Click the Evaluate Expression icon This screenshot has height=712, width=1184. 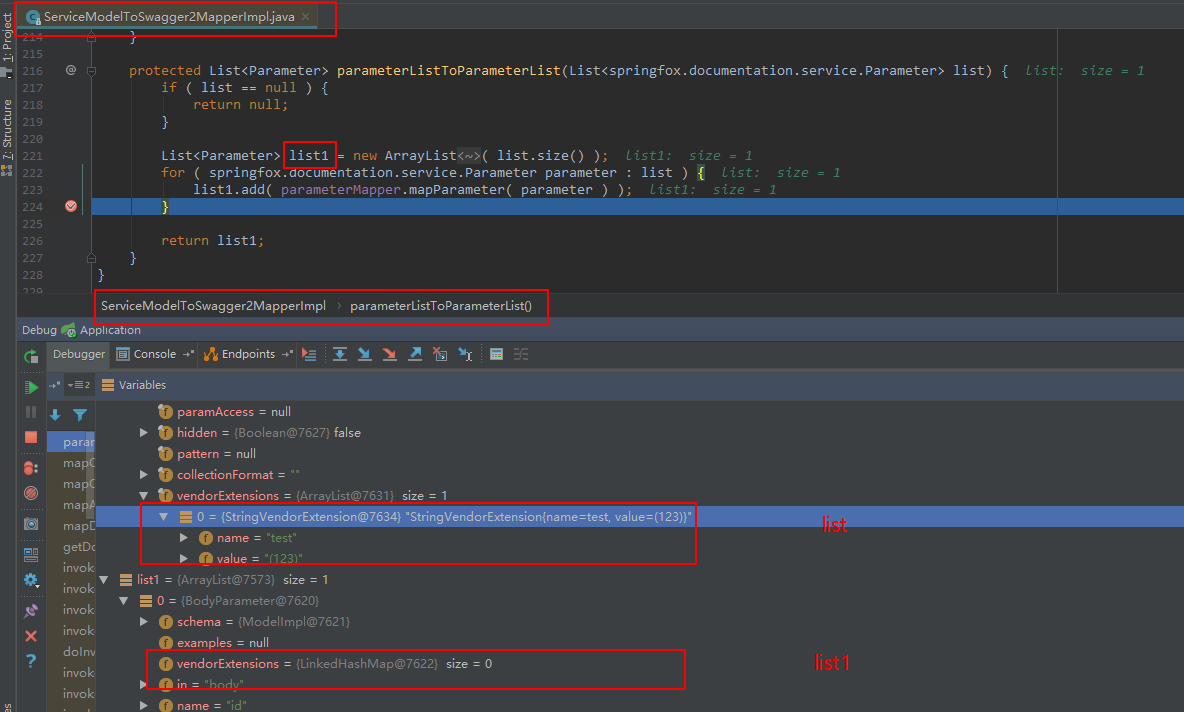pos(494,354)
